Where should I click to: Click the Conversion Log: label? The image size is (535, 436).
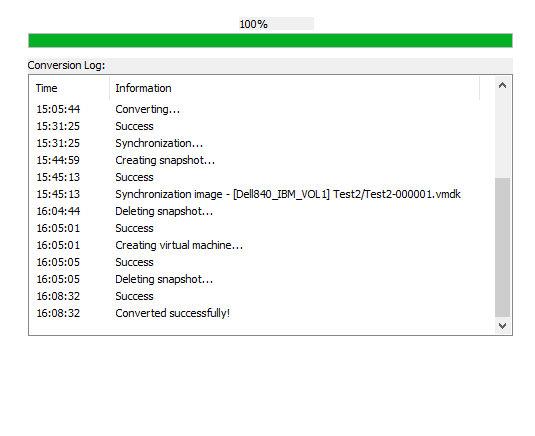tap(66, 65)
